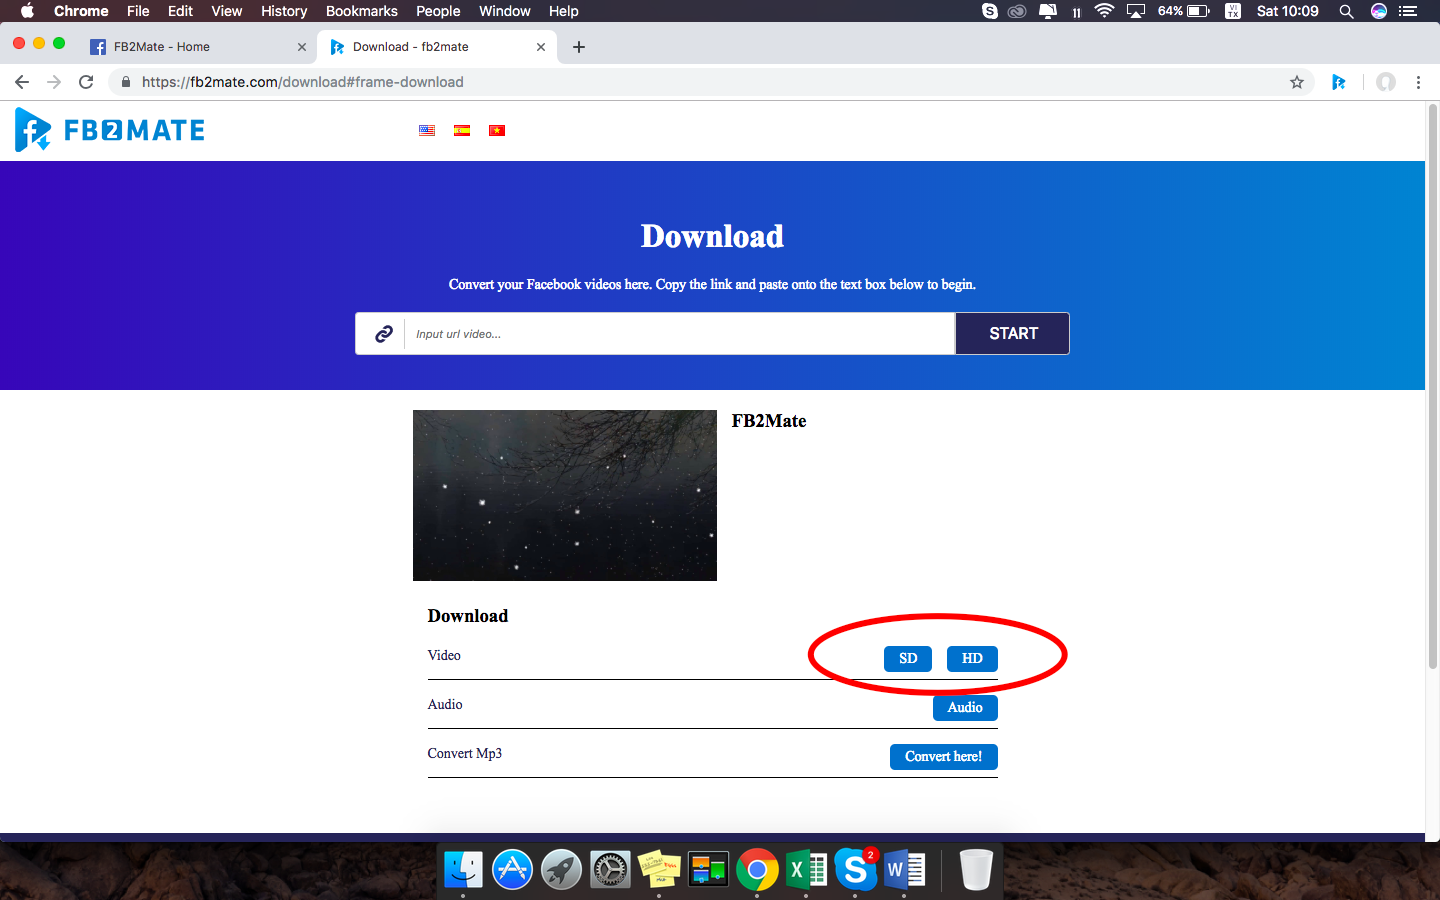Open Chrome's three-dot menu
Image resolution: width=1440 pixels, height=900 pixels.
[1419, 82]
